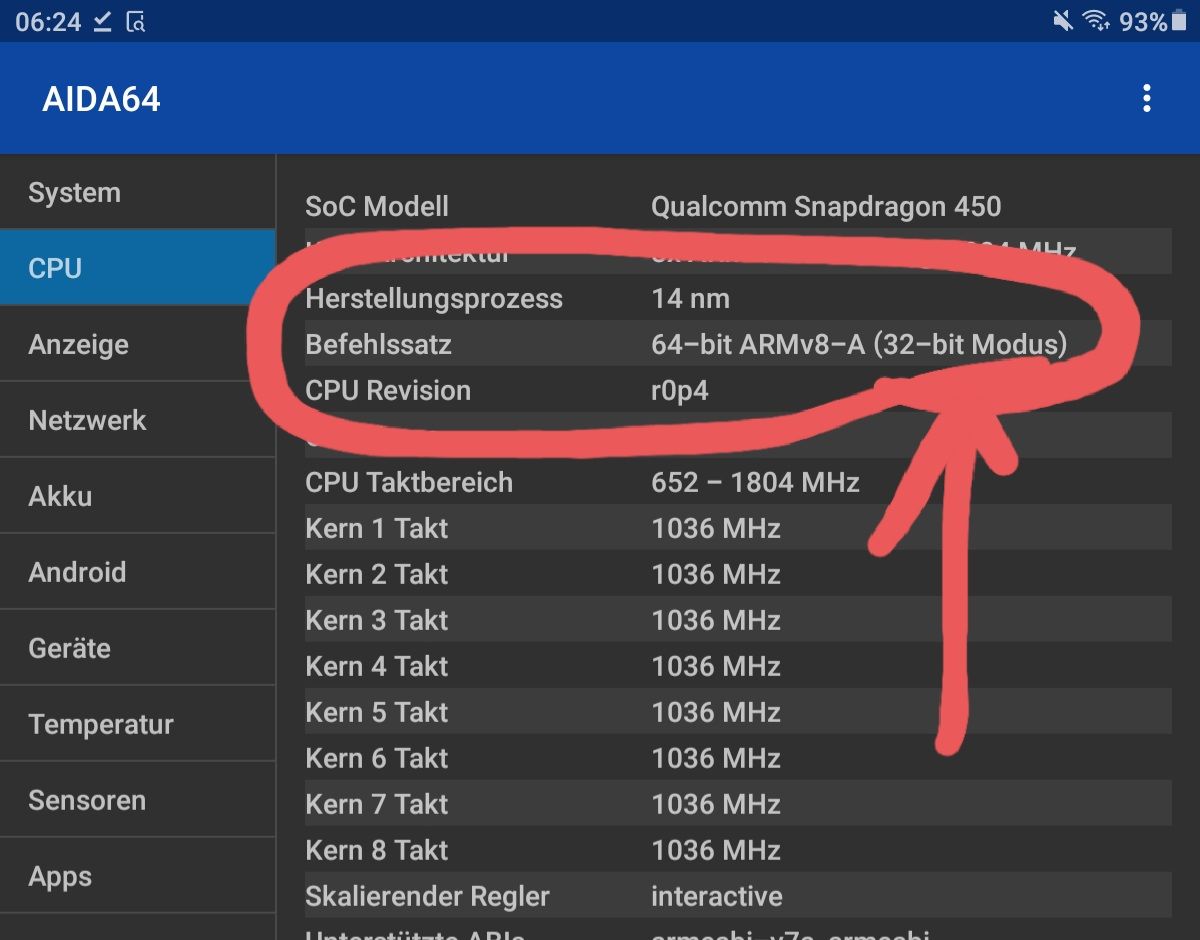
Task: Select the 1036 MHz value for Kern 2
Action: pyautogui.click(x=716, y=575)
